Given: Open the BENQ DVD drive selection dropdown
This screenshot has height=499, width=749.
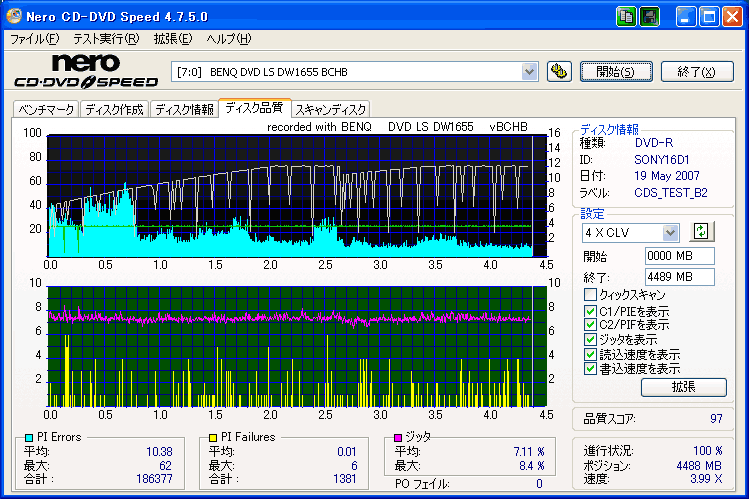Looking at the screenshot, I should 530,71.
